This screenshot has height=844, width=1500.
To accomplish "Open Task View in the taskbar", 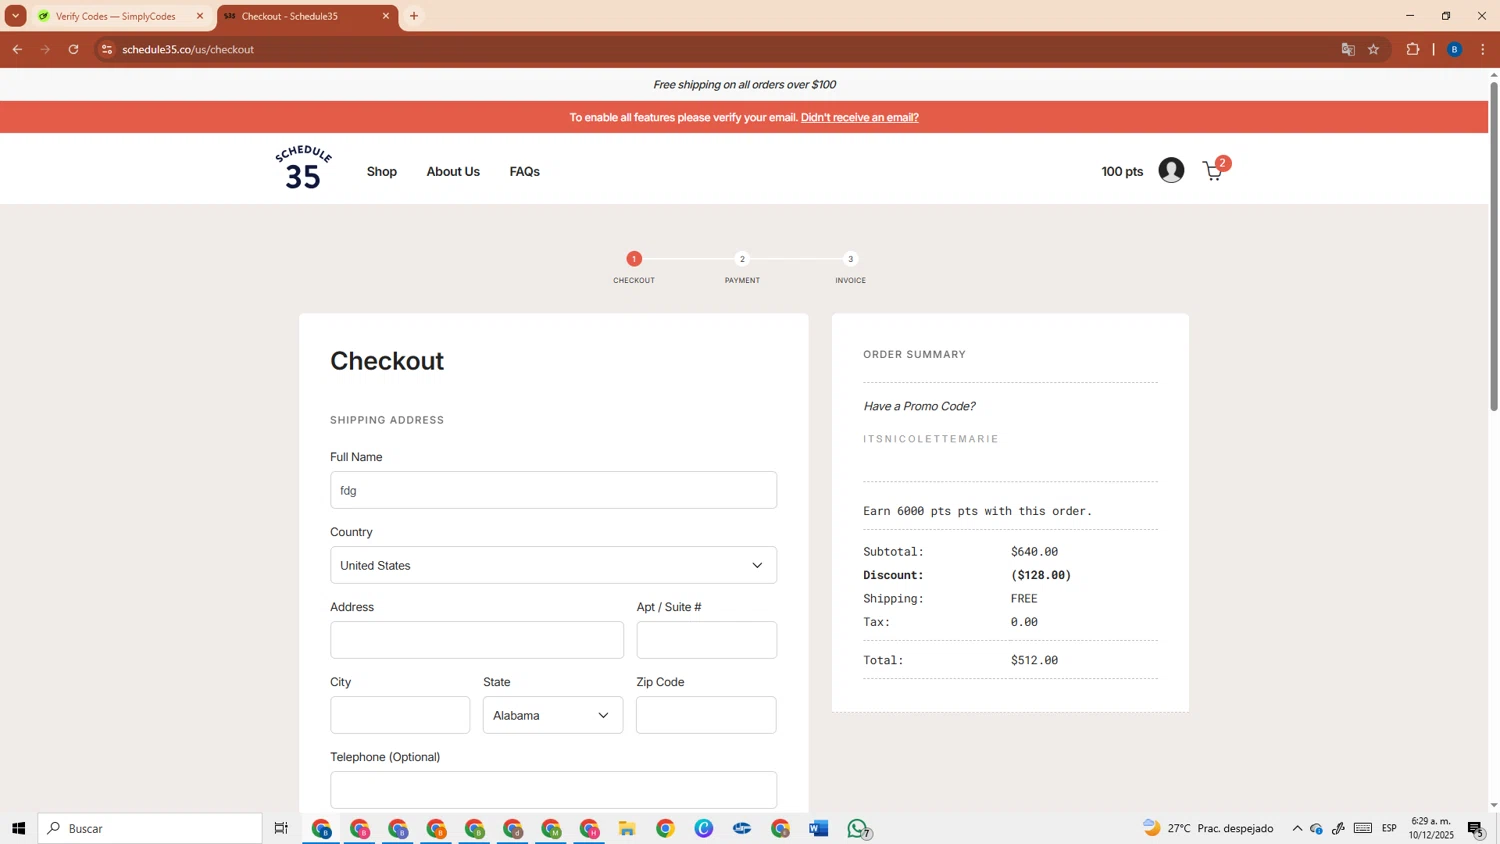I will pos(281,828).
